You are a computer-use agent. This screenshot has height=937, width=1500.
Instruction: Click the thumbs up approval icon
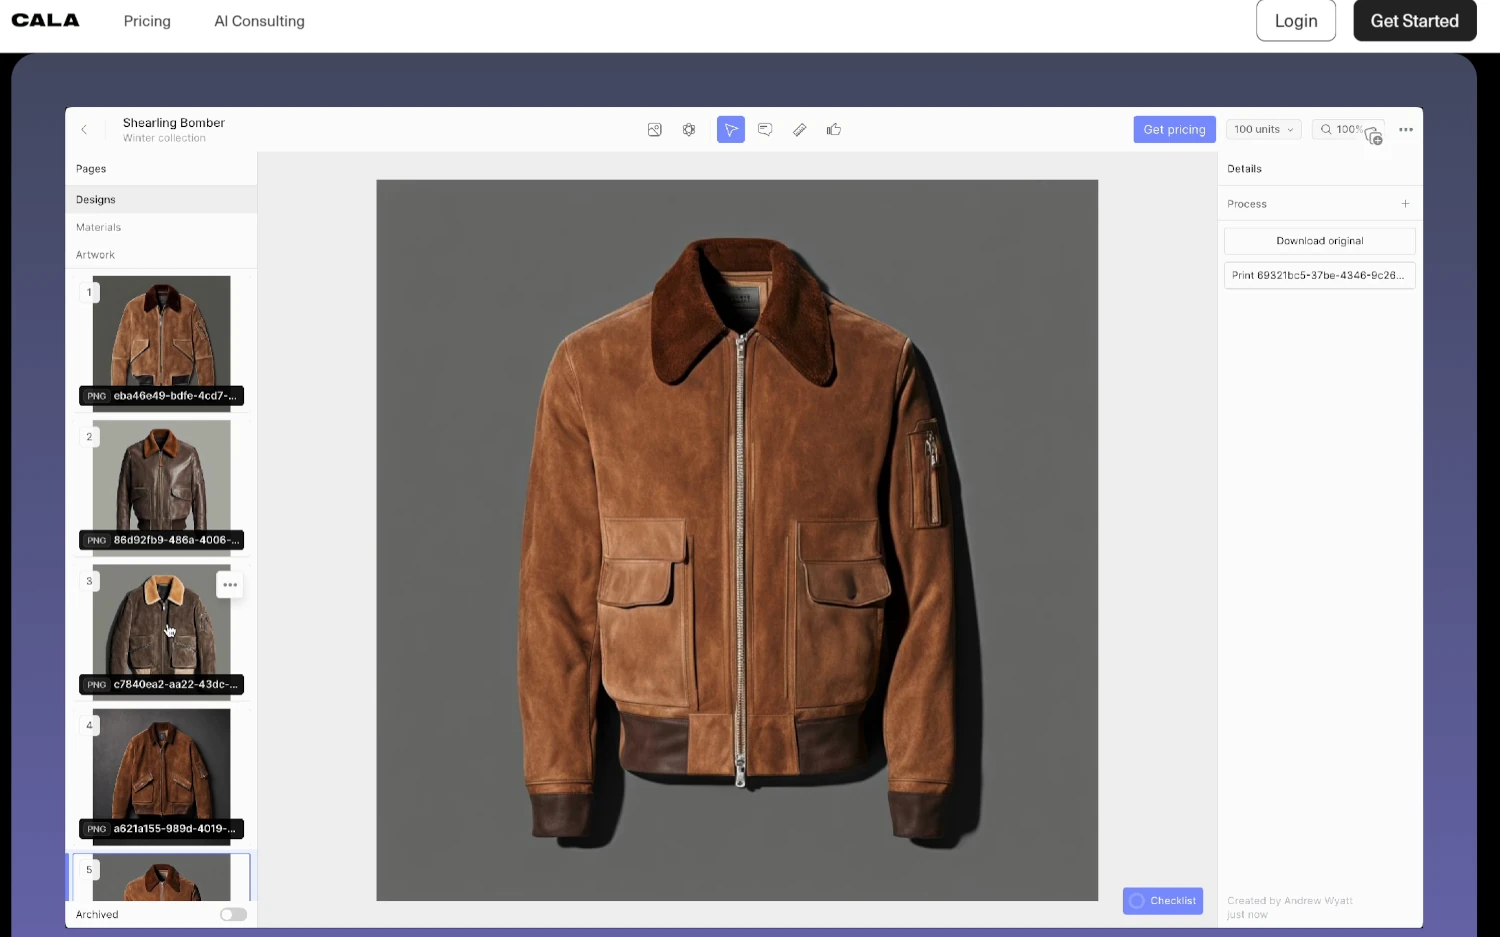[x=834, y=130]
